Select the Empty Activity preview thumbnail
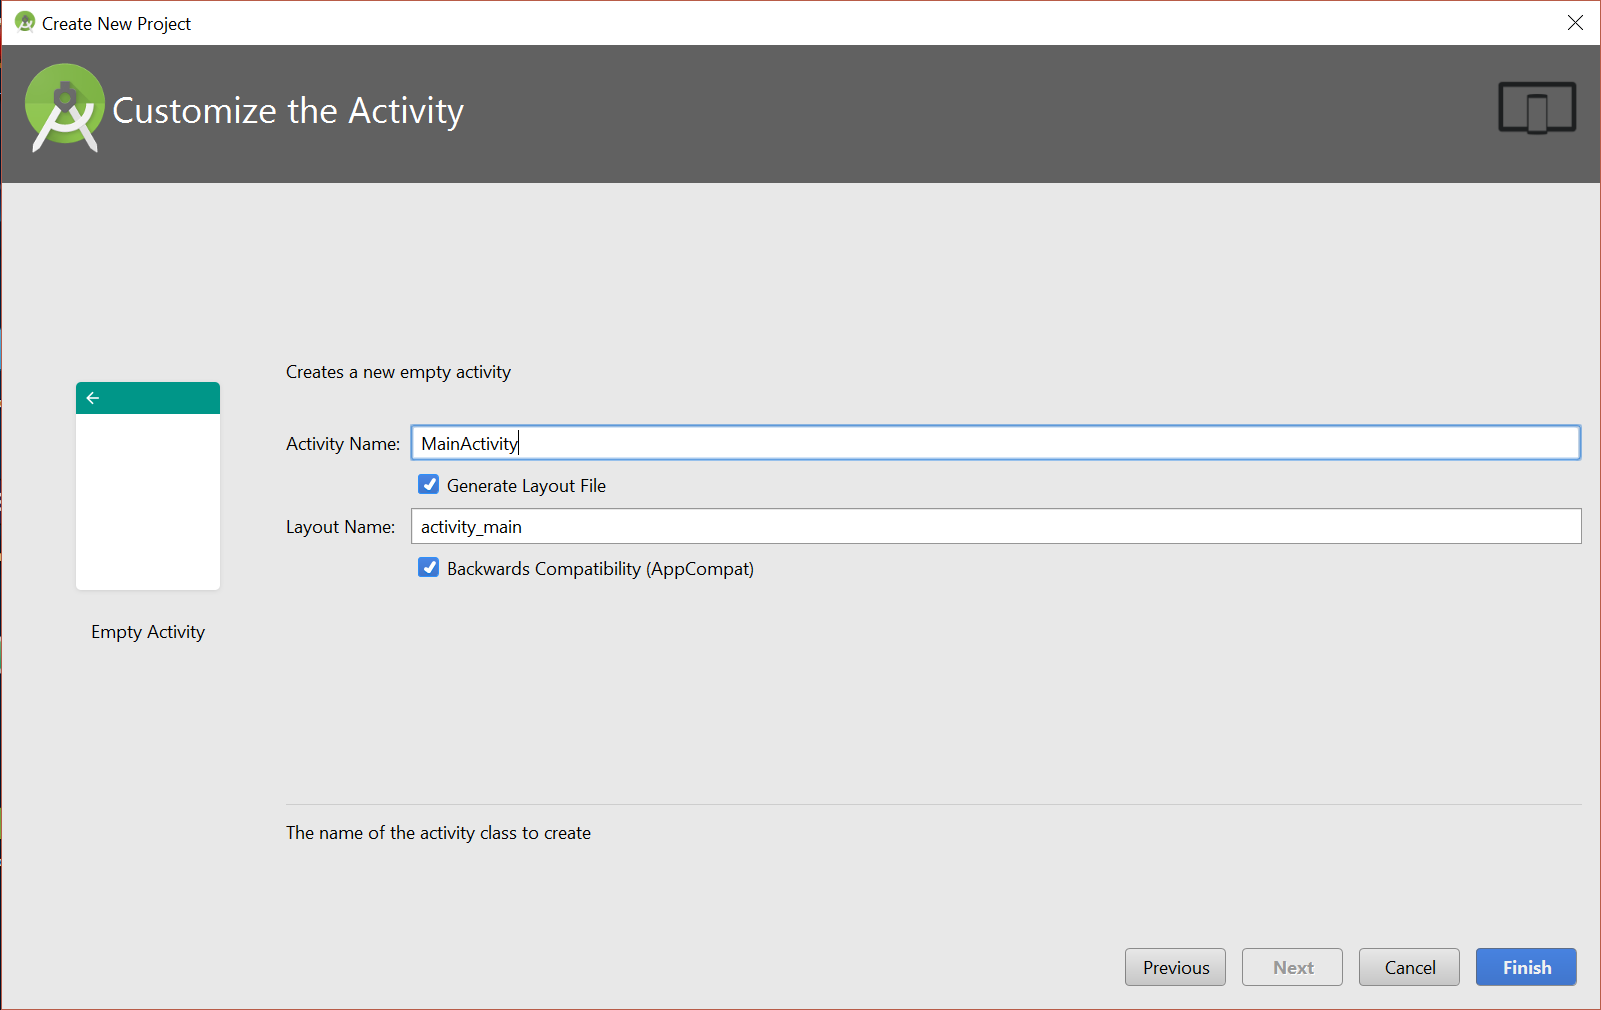This screenshot has height=1010, width=1601. (148, 486)
